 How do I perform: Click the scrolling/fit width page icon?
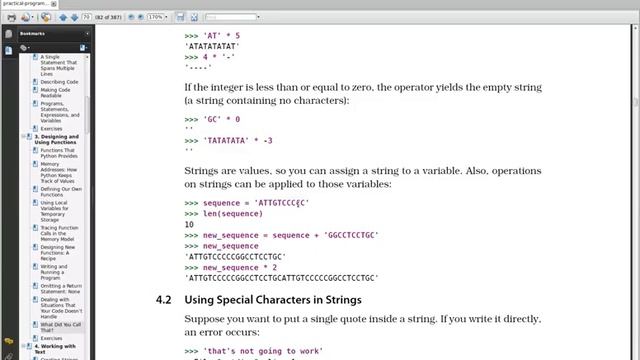[x=180, y=17]
